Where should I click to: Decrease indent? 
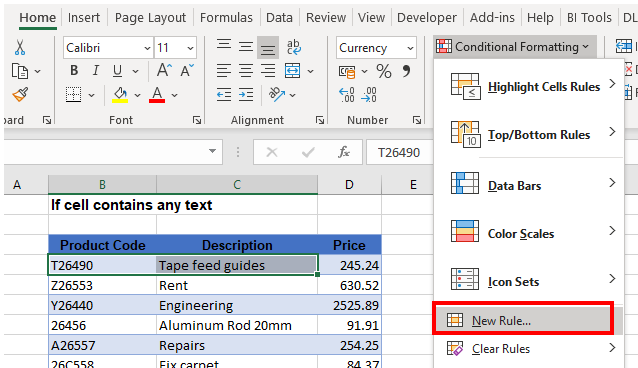tap(224, 95)
